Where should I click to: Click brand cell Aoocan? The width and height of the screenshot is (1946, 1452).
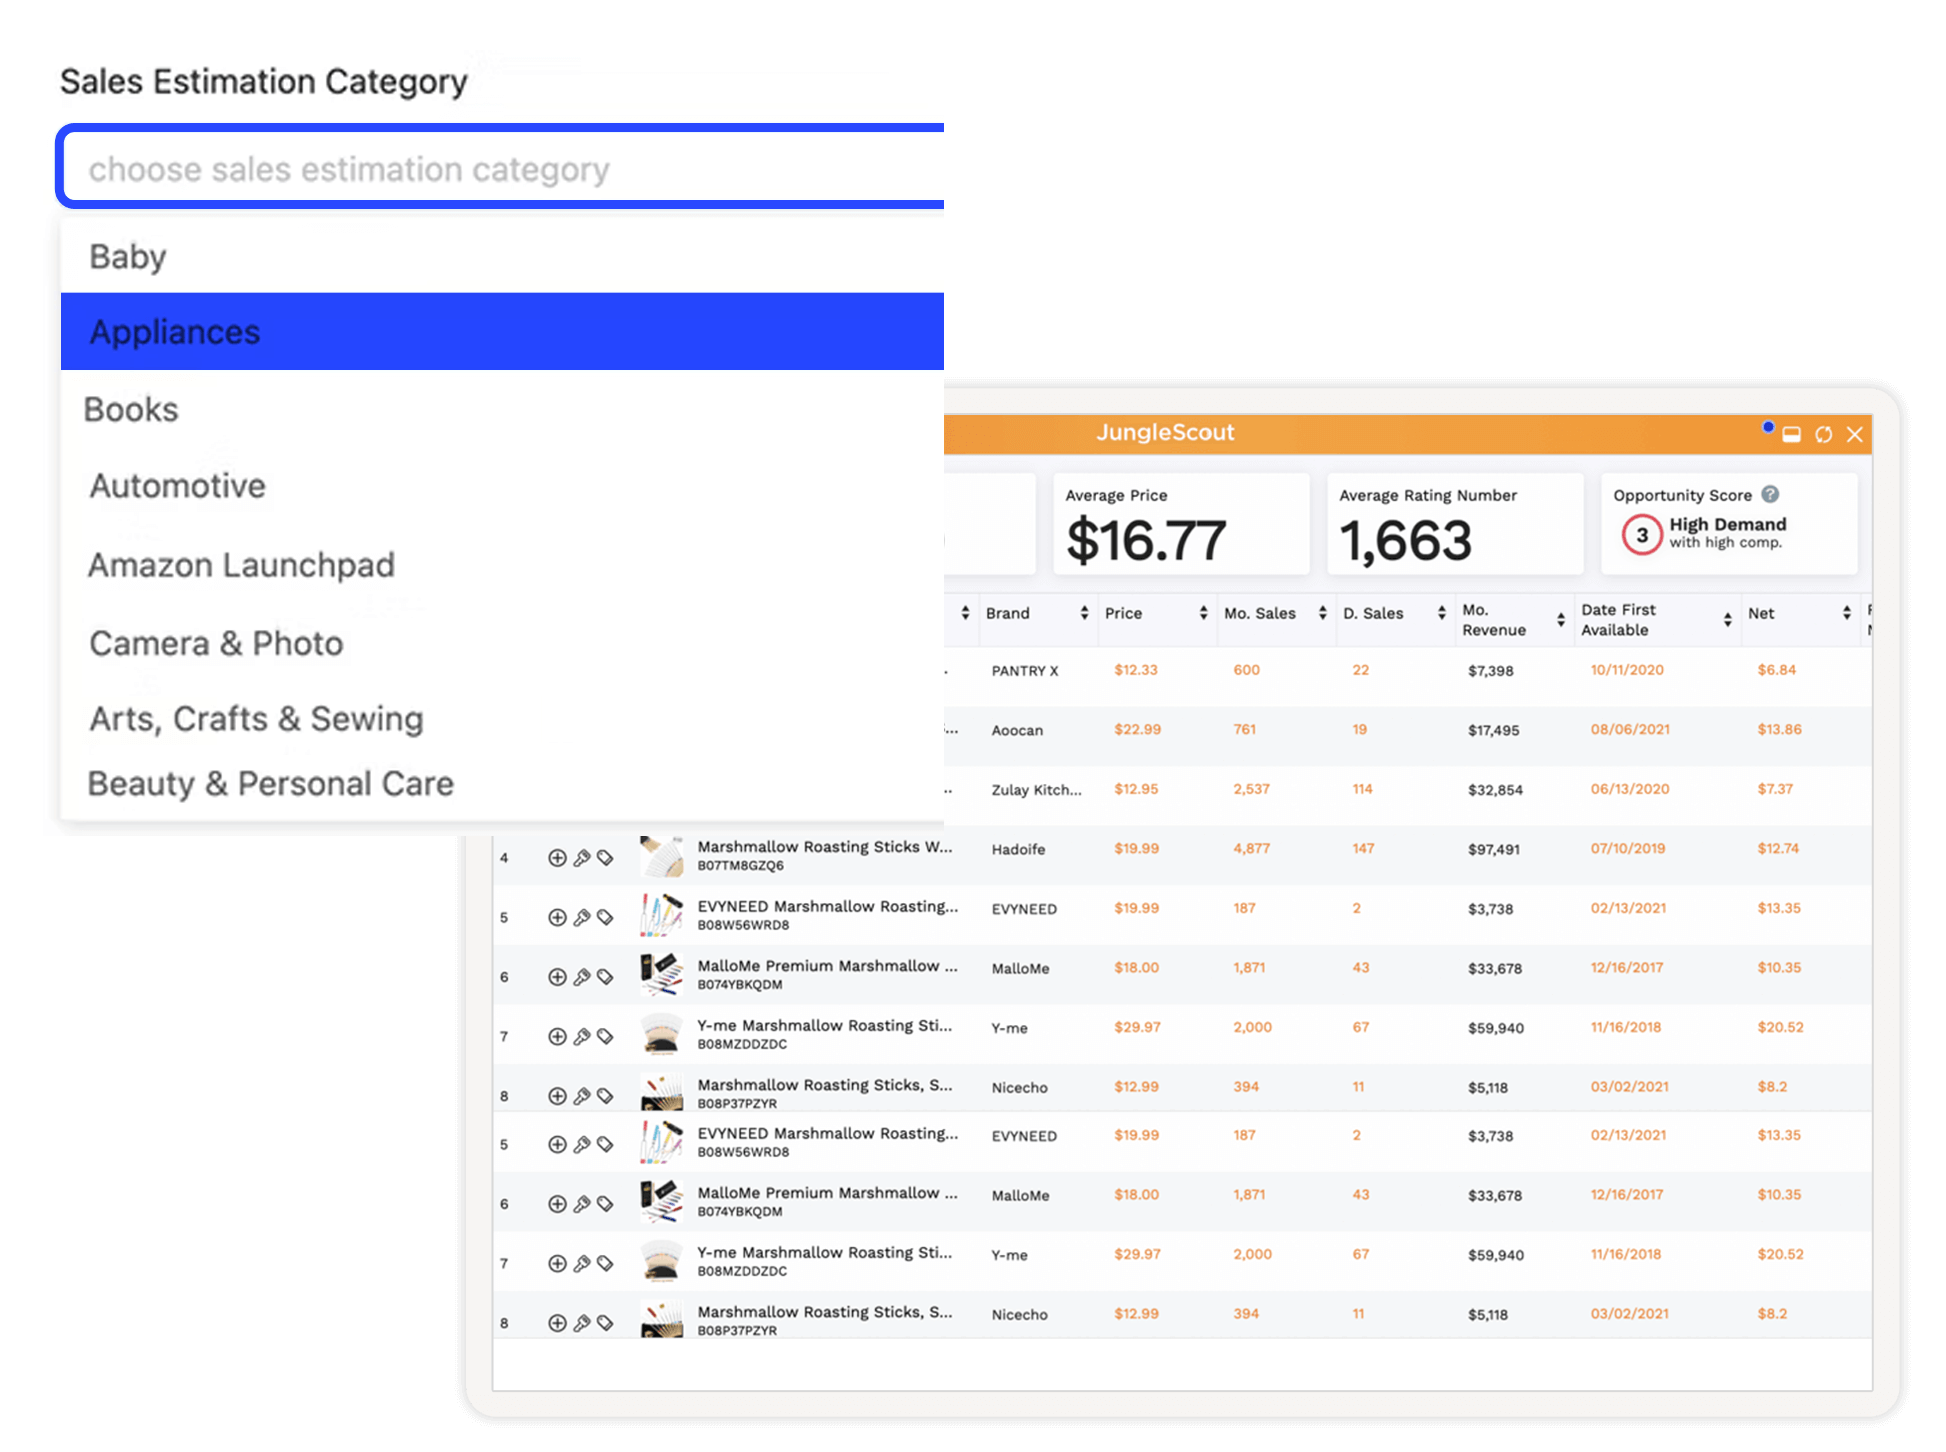pyautogui.click(x=1017, y=730)
